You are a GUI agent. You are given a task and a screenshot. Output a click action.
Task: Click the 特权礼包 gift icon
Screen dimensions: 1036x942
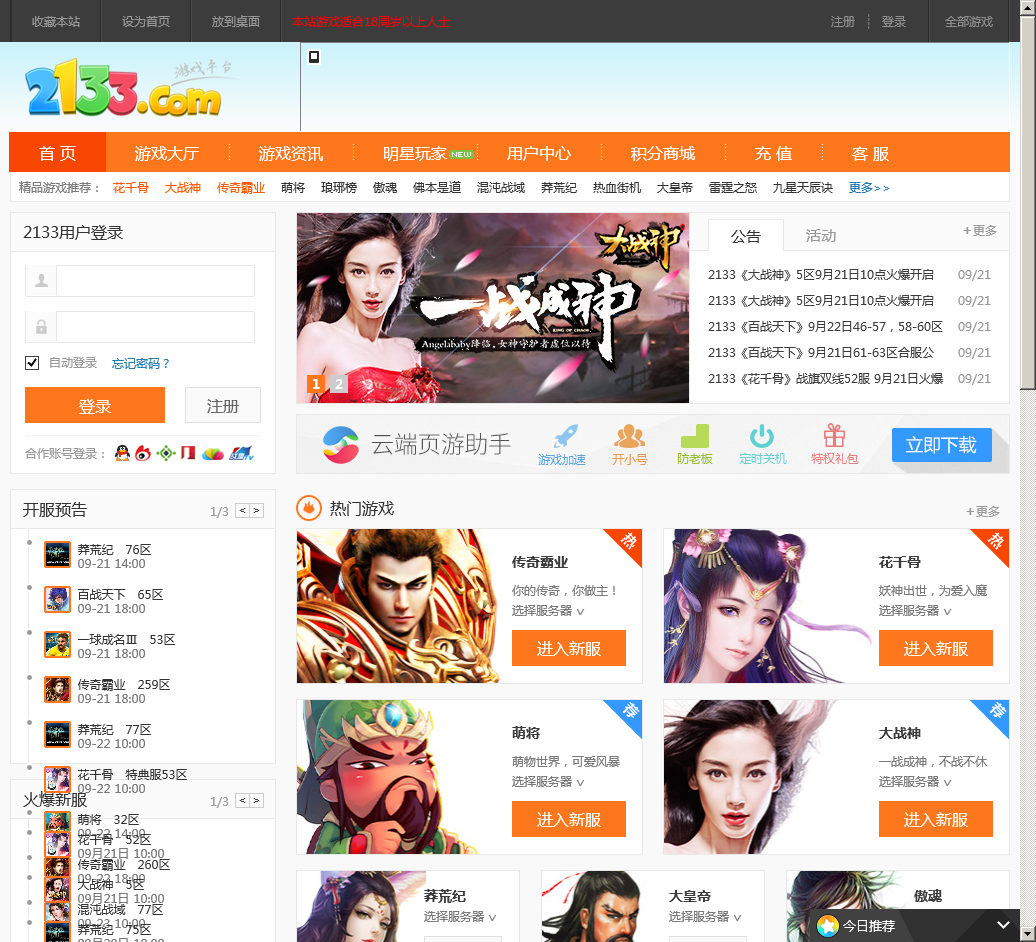click(834, 436)
